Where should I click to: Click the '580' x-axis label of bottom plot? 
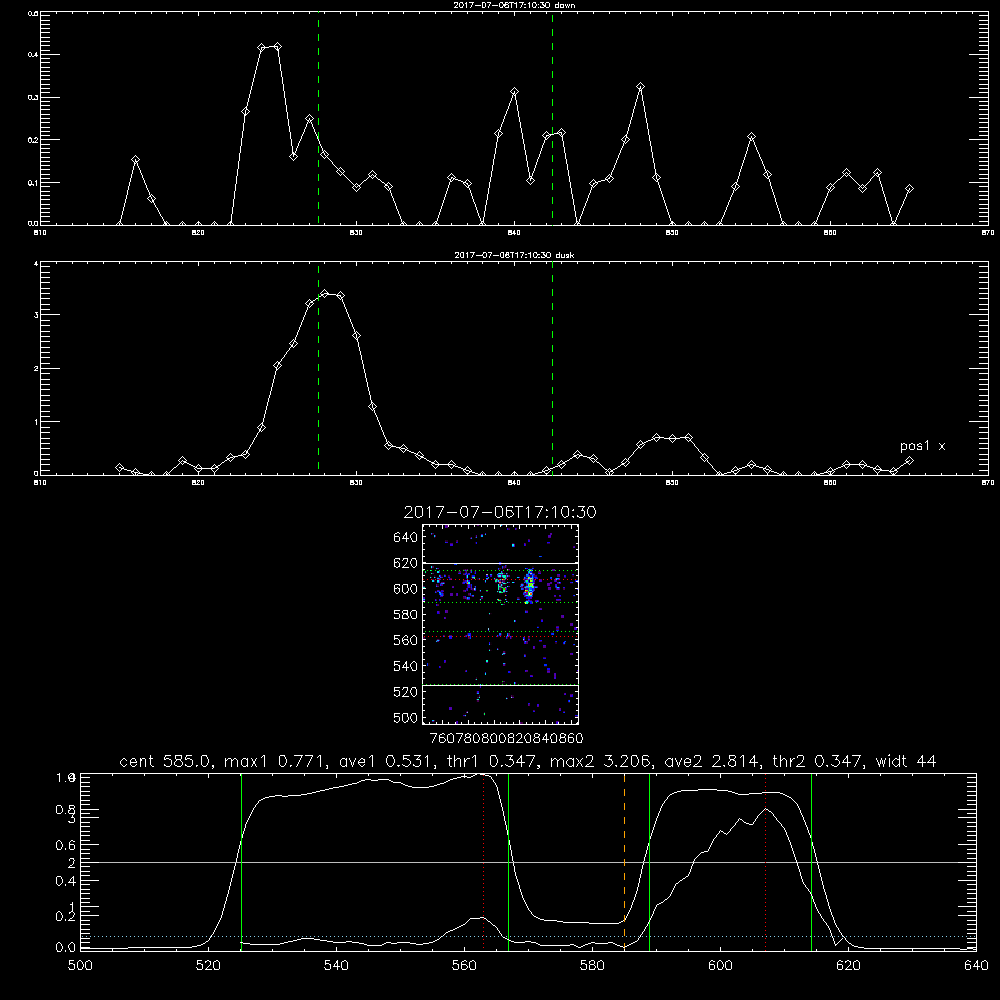(x=592, y=966)
